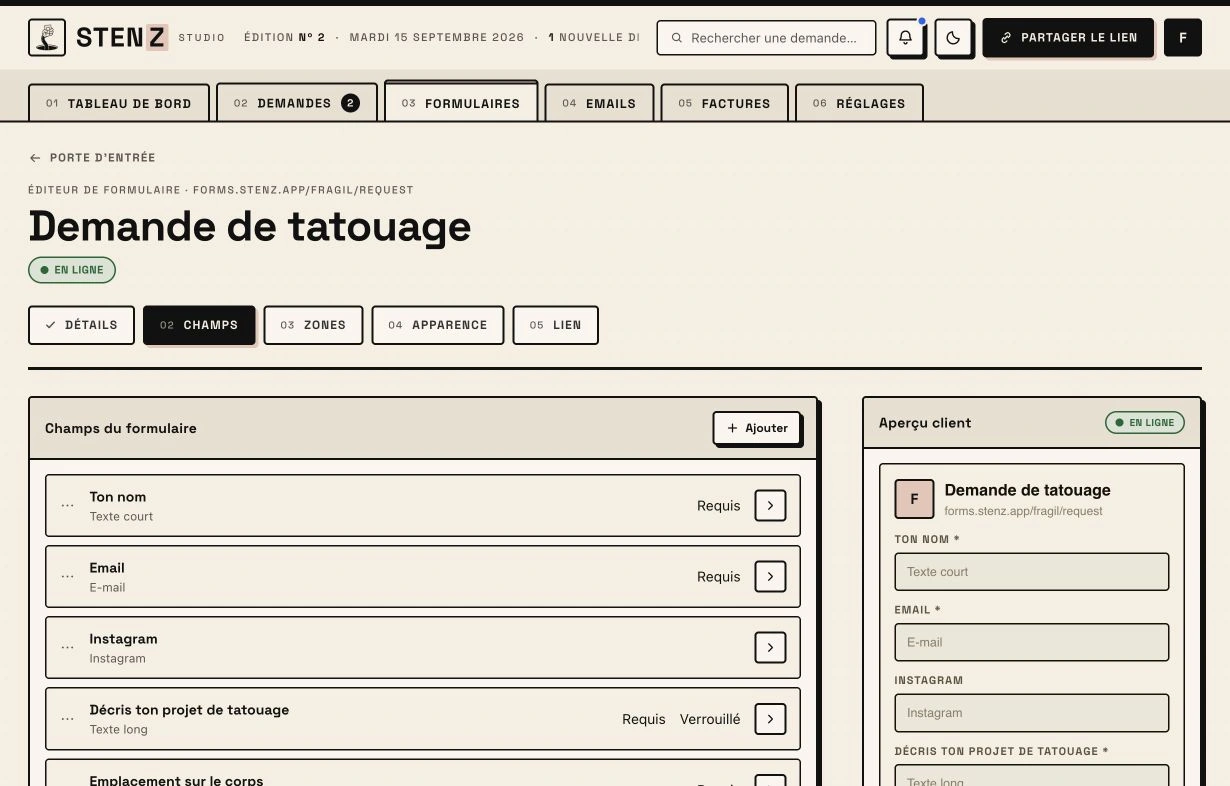1230x786 pixels.
Task: Grab the drag handle of Ton nom
Action: (67, 506)
